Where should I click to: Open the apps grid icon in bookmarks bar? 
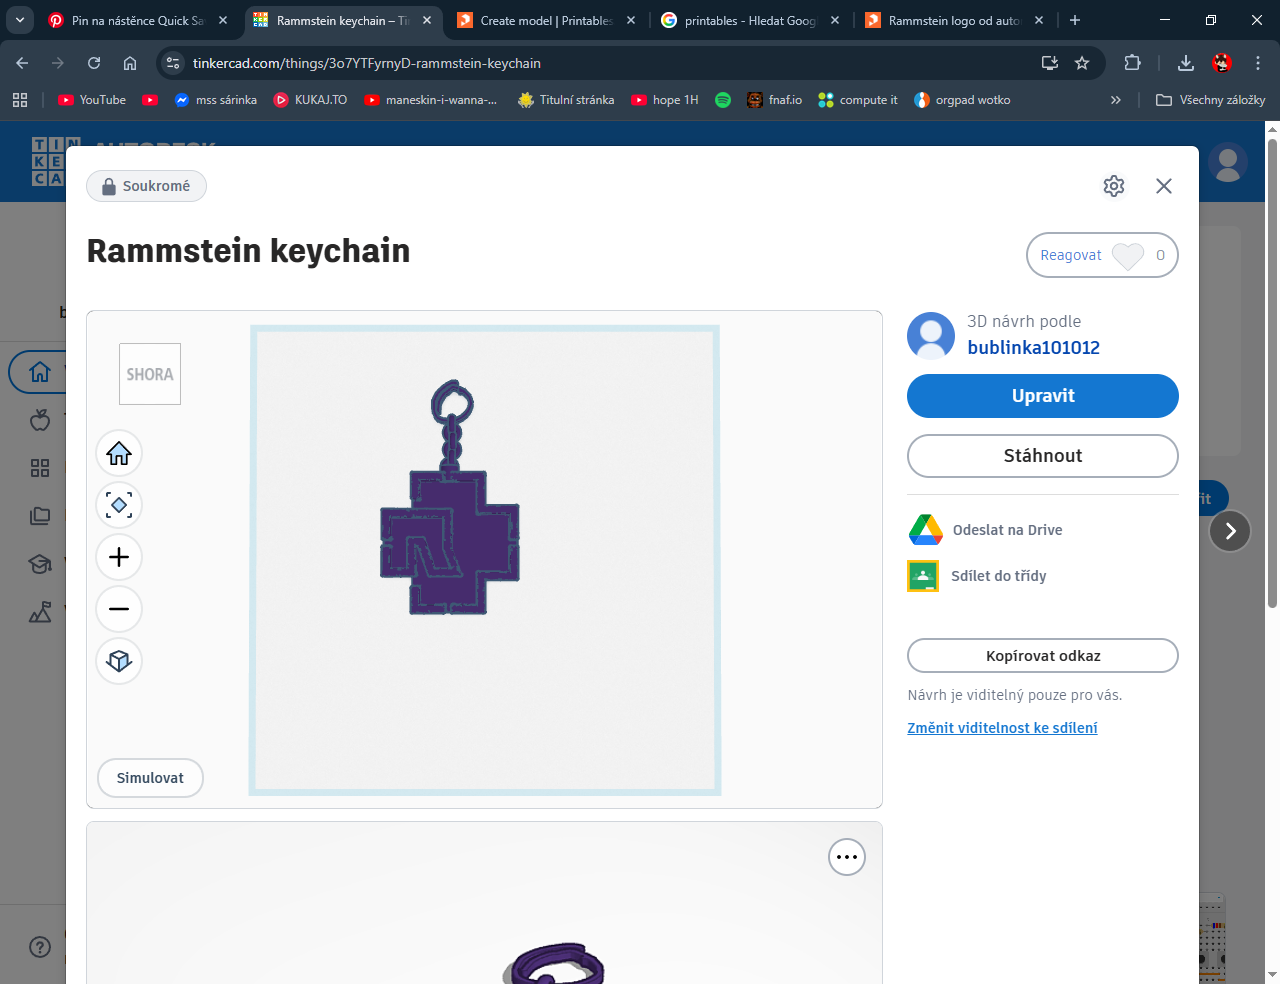click(x=20, y=100)
